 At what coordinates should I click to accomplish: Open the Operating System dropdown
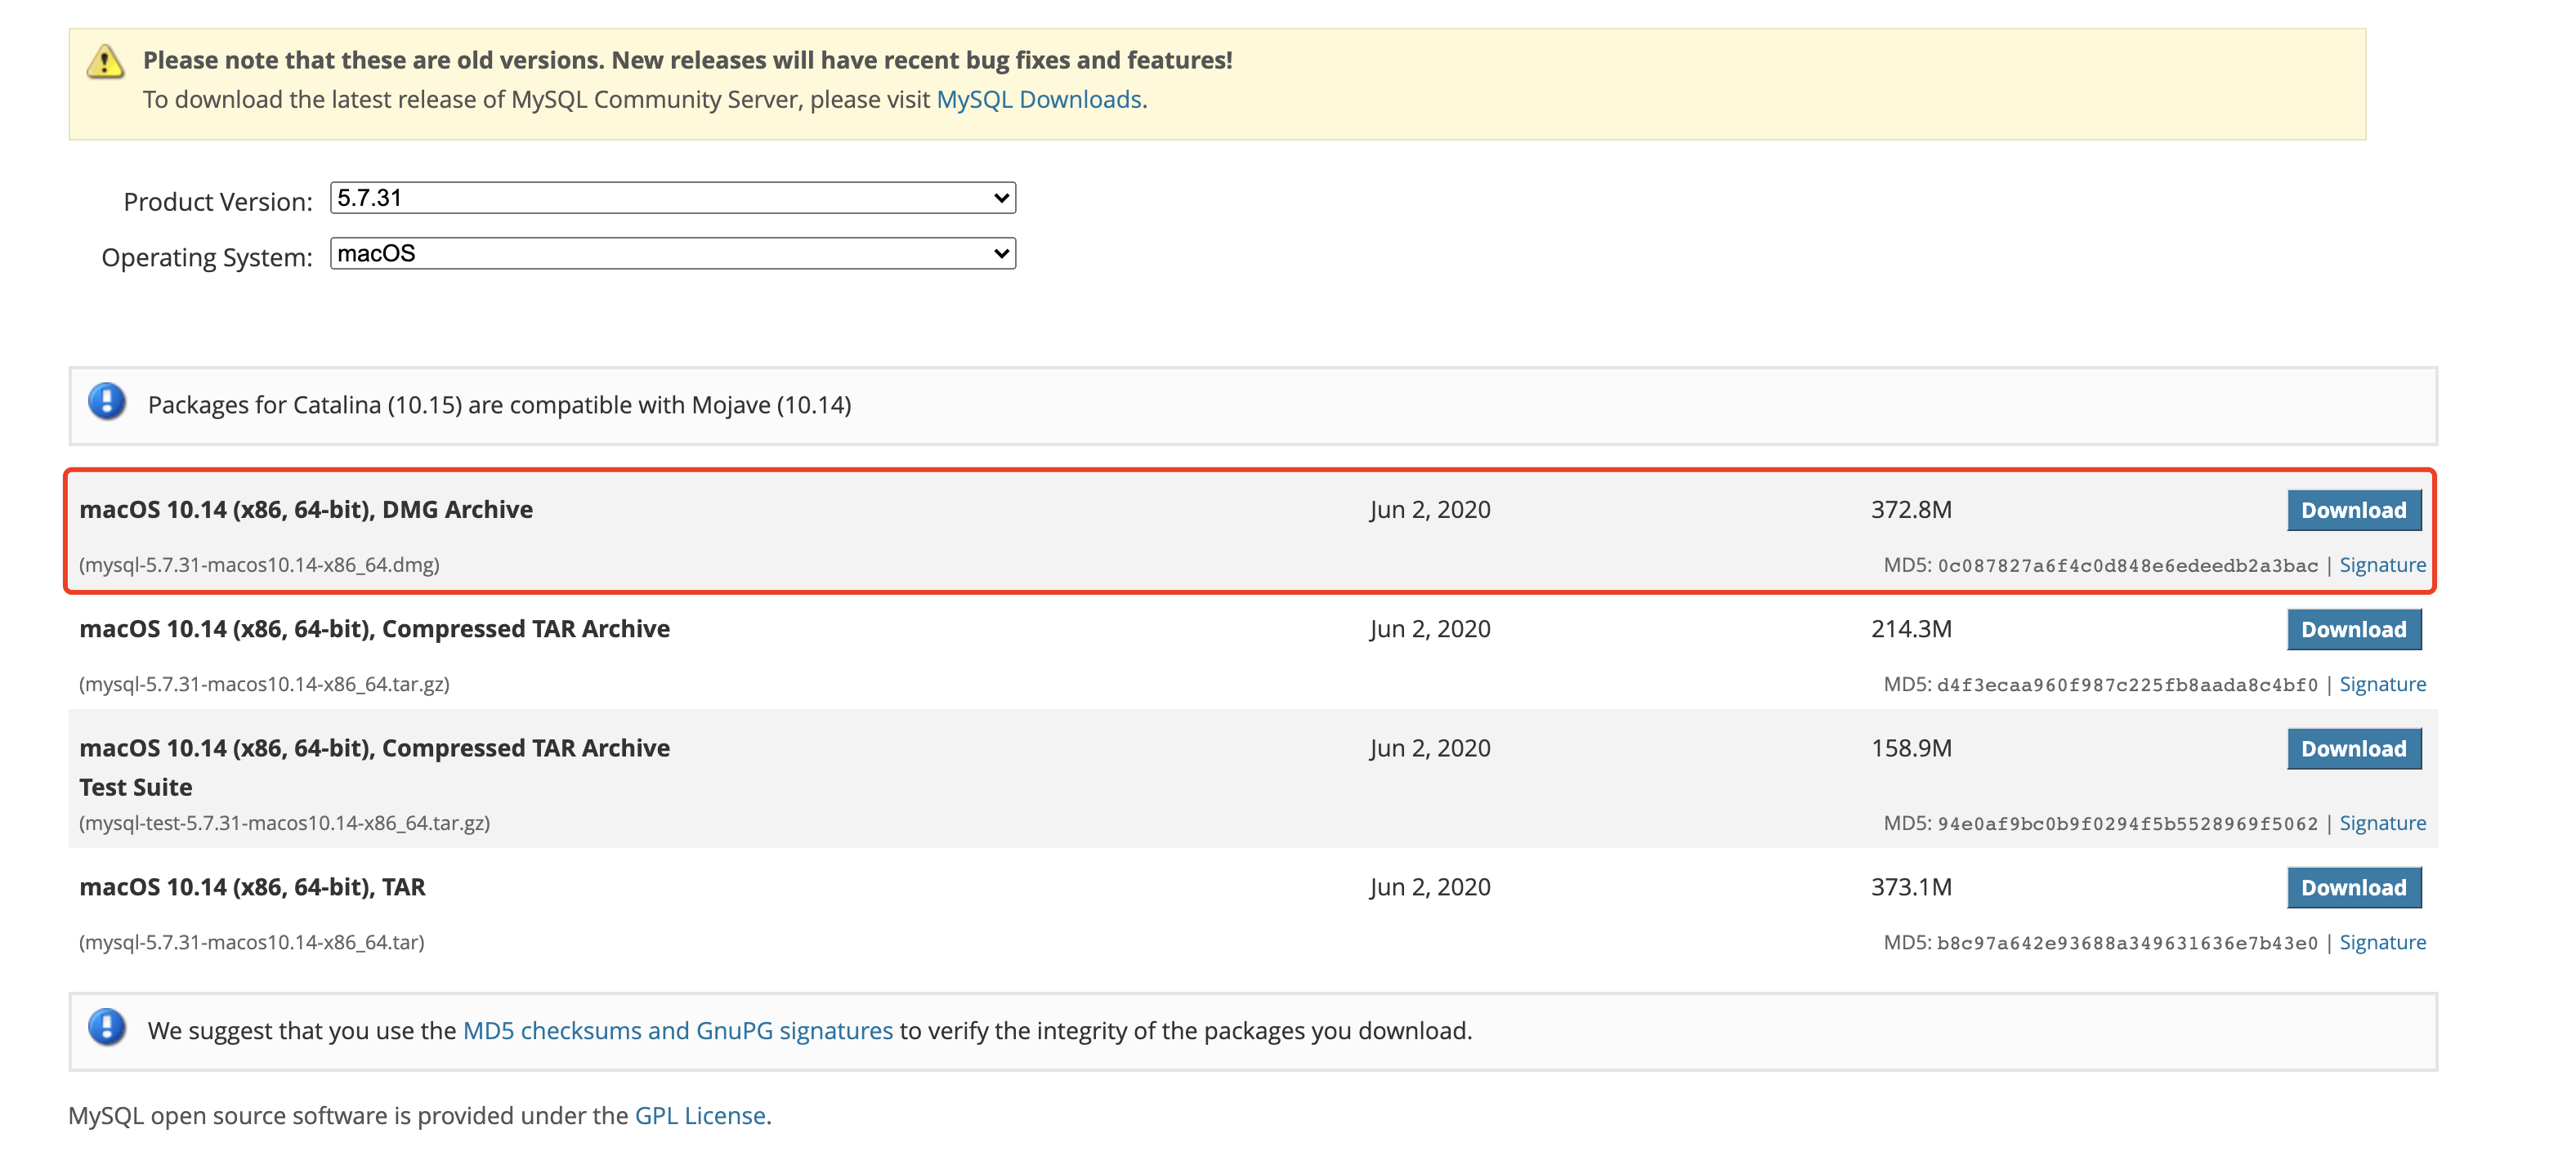(672, 253)
